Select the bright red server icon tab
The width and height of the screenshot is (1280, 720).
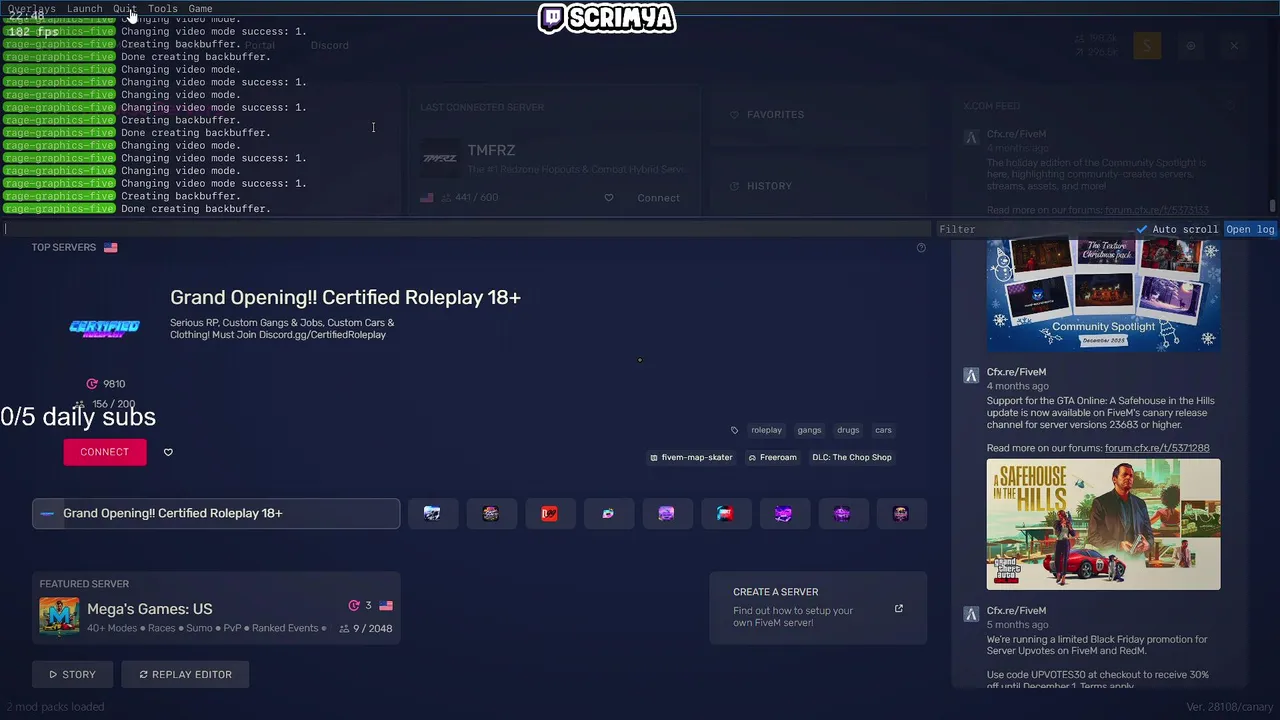(549, 513)
